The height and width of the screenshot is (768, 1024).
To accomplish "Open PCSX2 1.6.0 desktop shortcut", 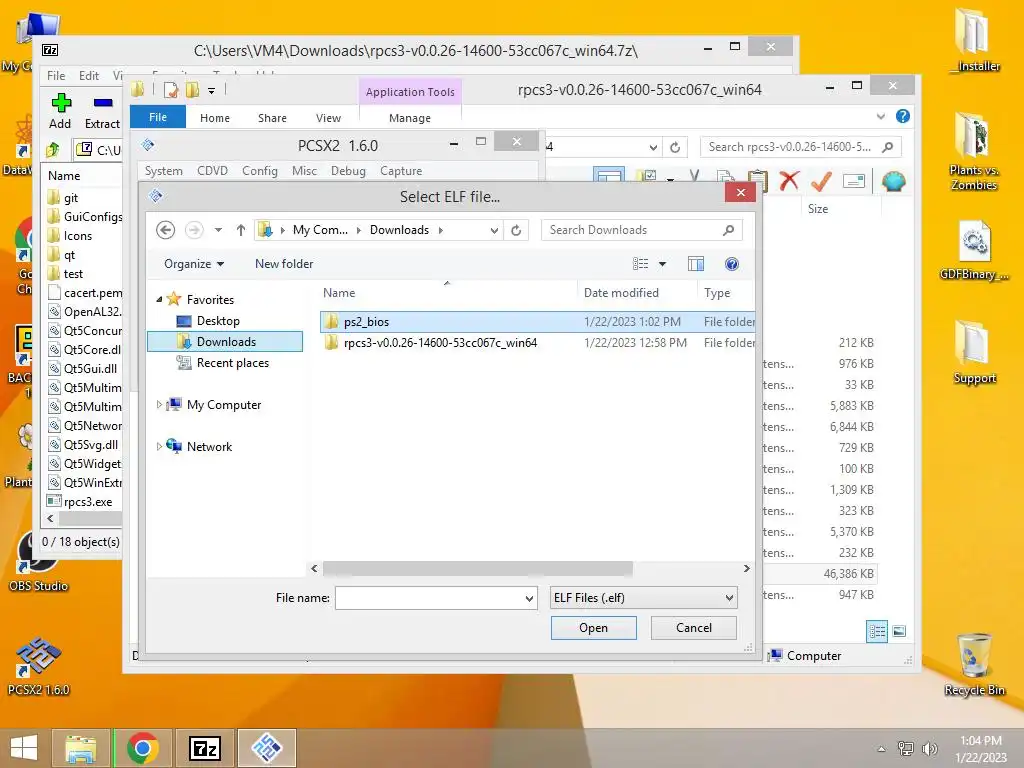I will (38, 666).
